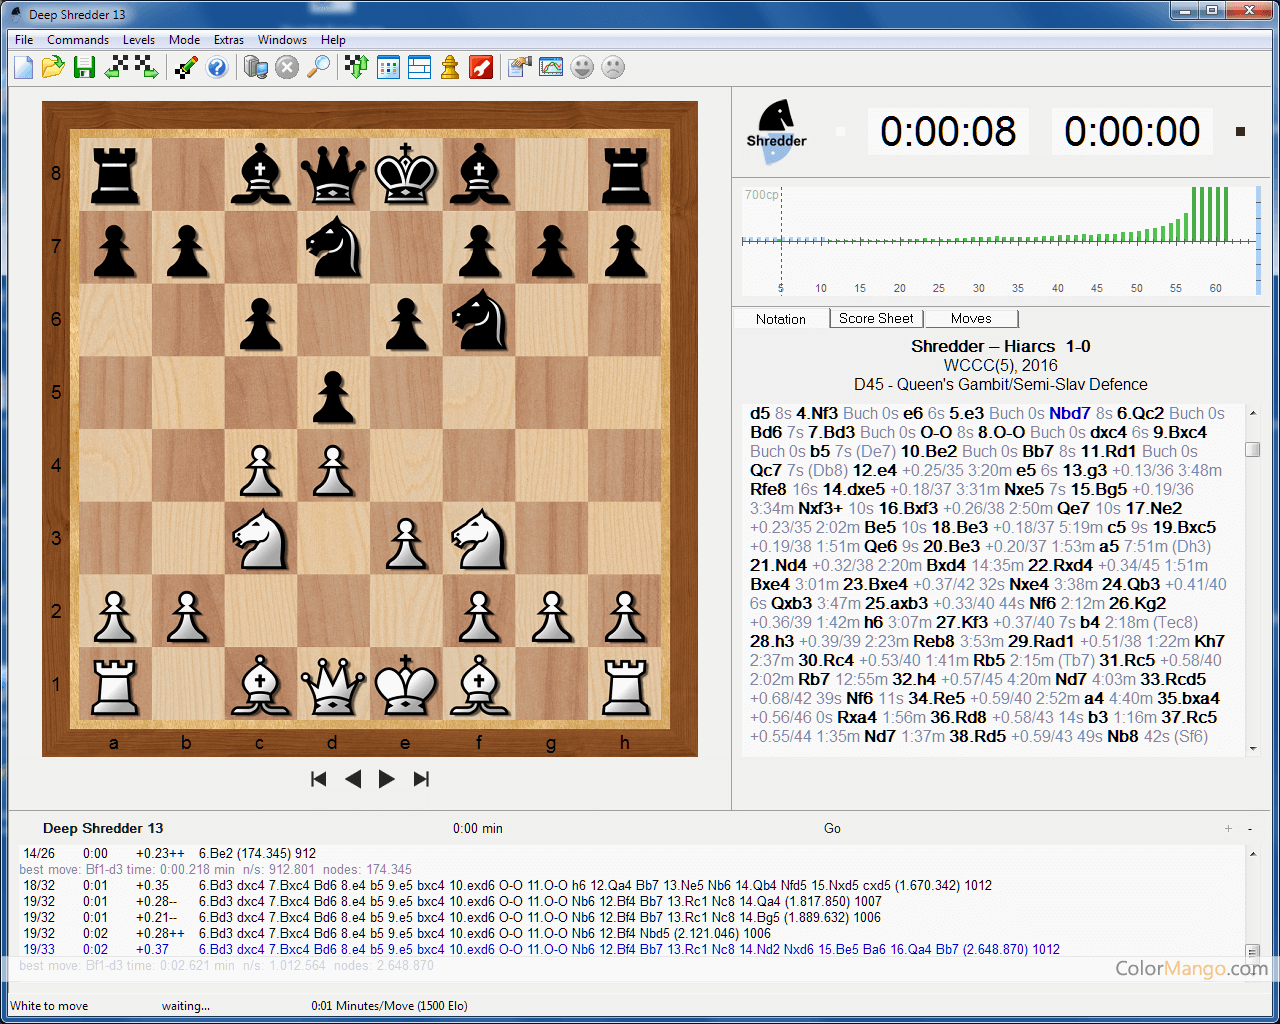Click move 31.Rc5 in the notation
The image size is (1280, 1024).
coord(1127,660)
